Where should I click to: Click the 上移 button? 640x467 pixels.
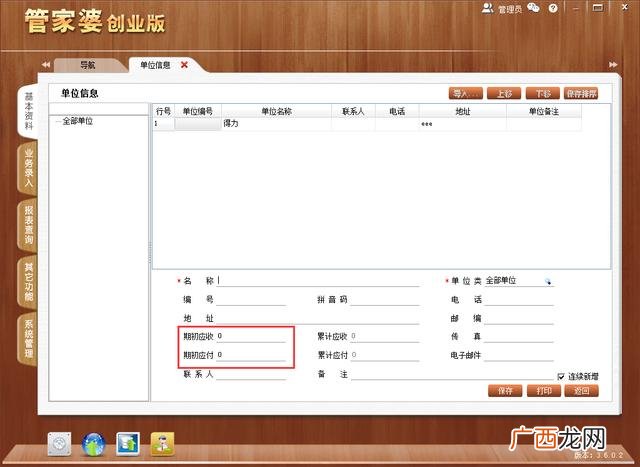(504, 93)
